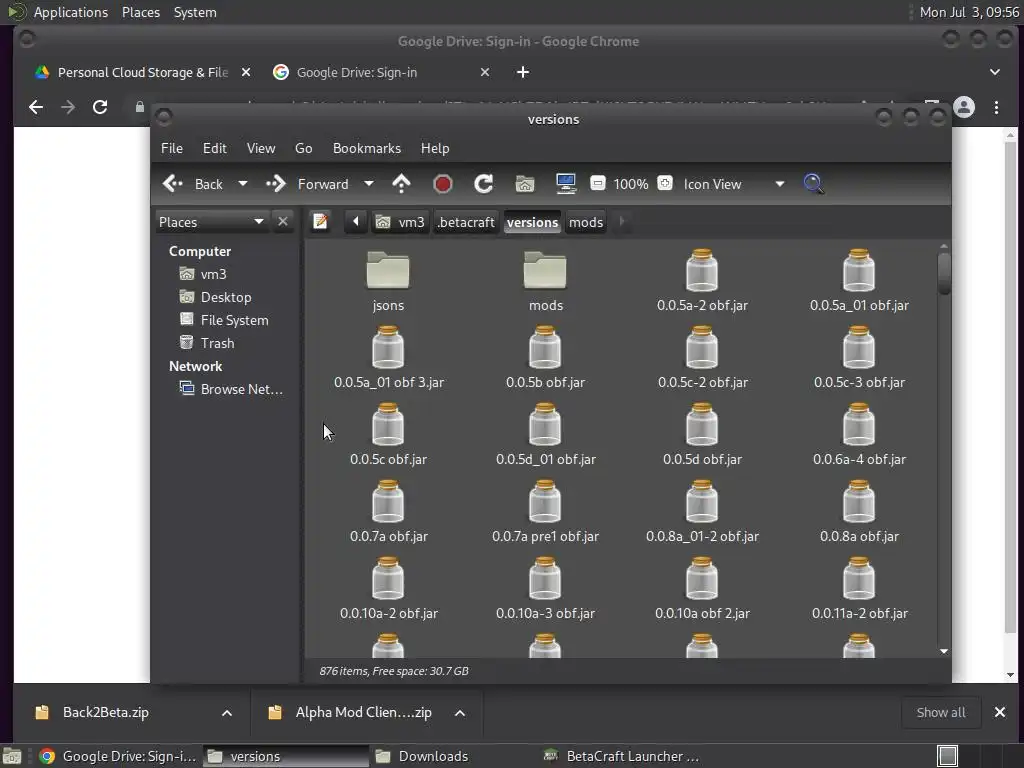Go to the Home folder icon
This screenshot has width=1024, height=768.
pos(525,184)
